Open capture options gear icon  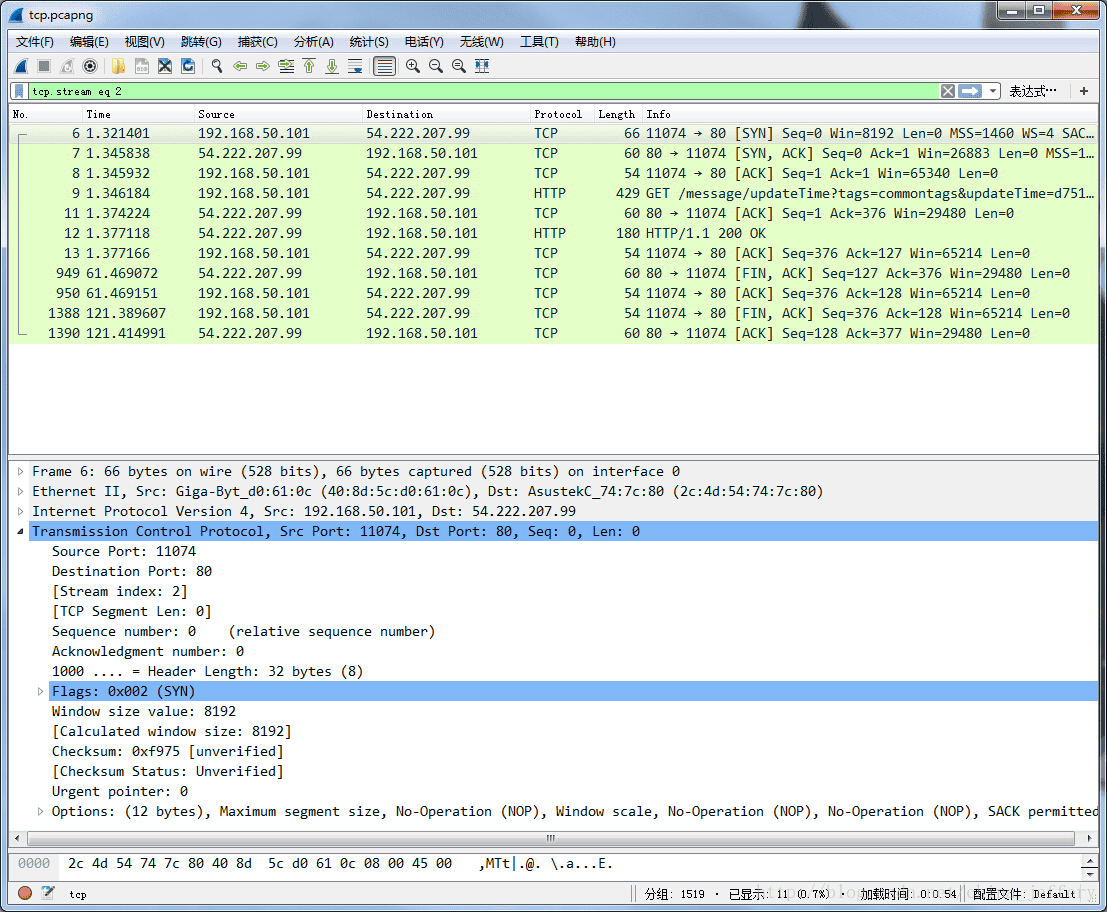tap(90, 66)
